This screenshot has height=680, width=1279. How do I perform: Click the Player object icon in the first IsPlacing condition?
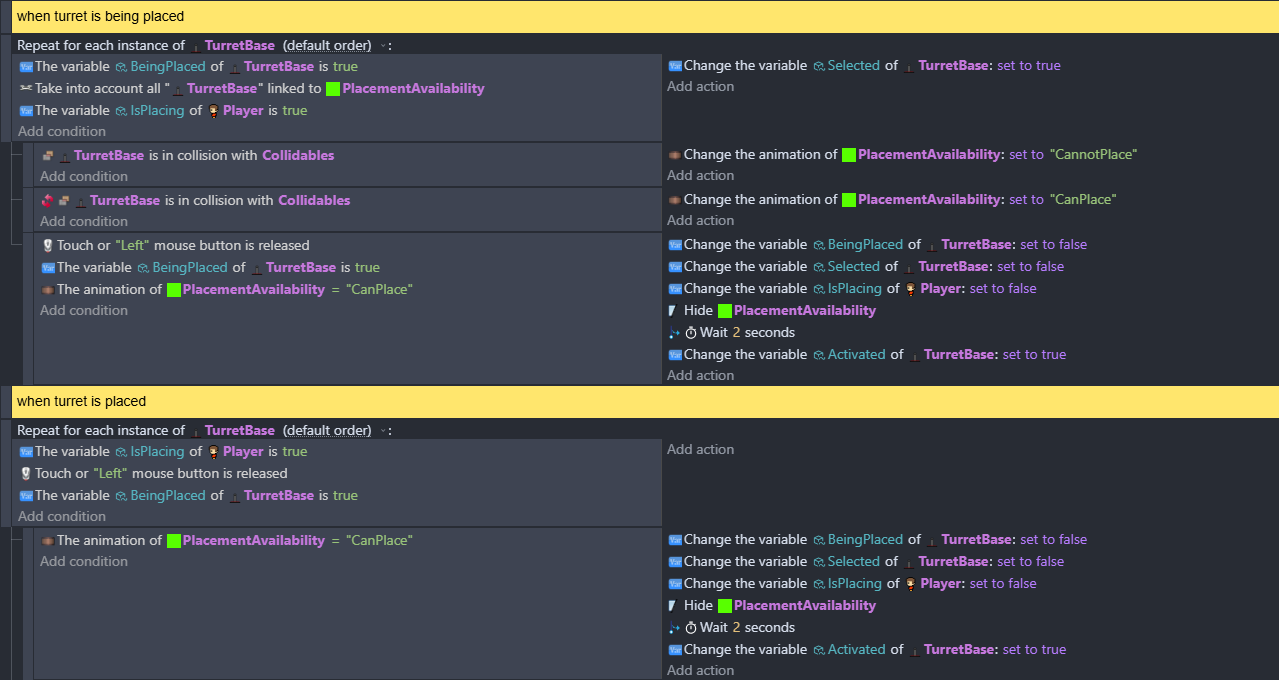point(212,110)
